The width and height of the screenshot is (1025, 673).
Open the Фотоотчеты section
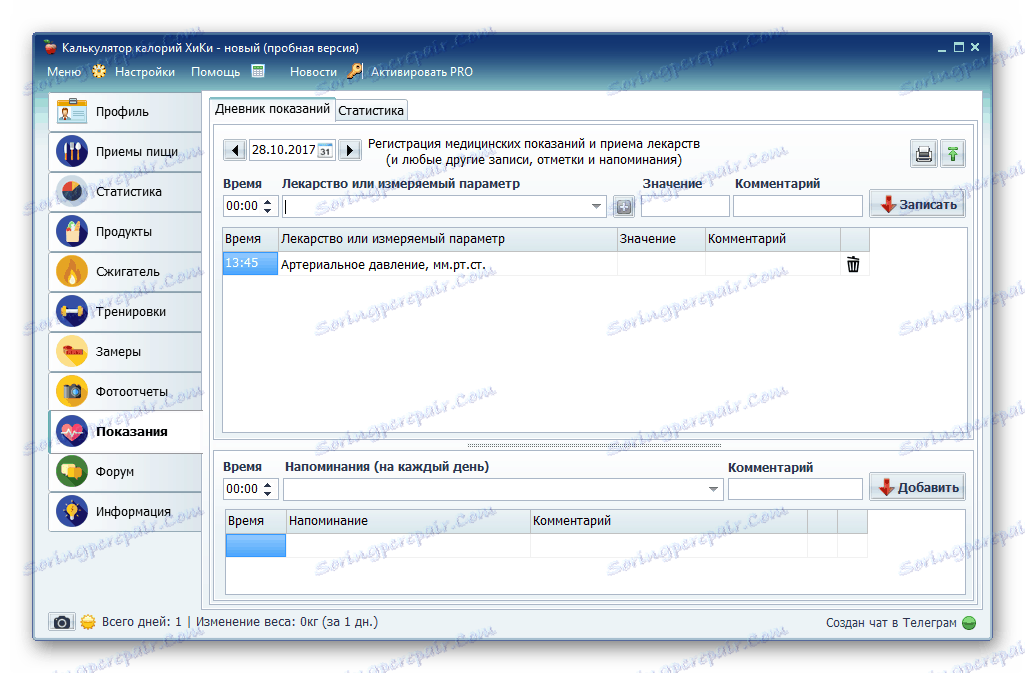pos(125,391)
